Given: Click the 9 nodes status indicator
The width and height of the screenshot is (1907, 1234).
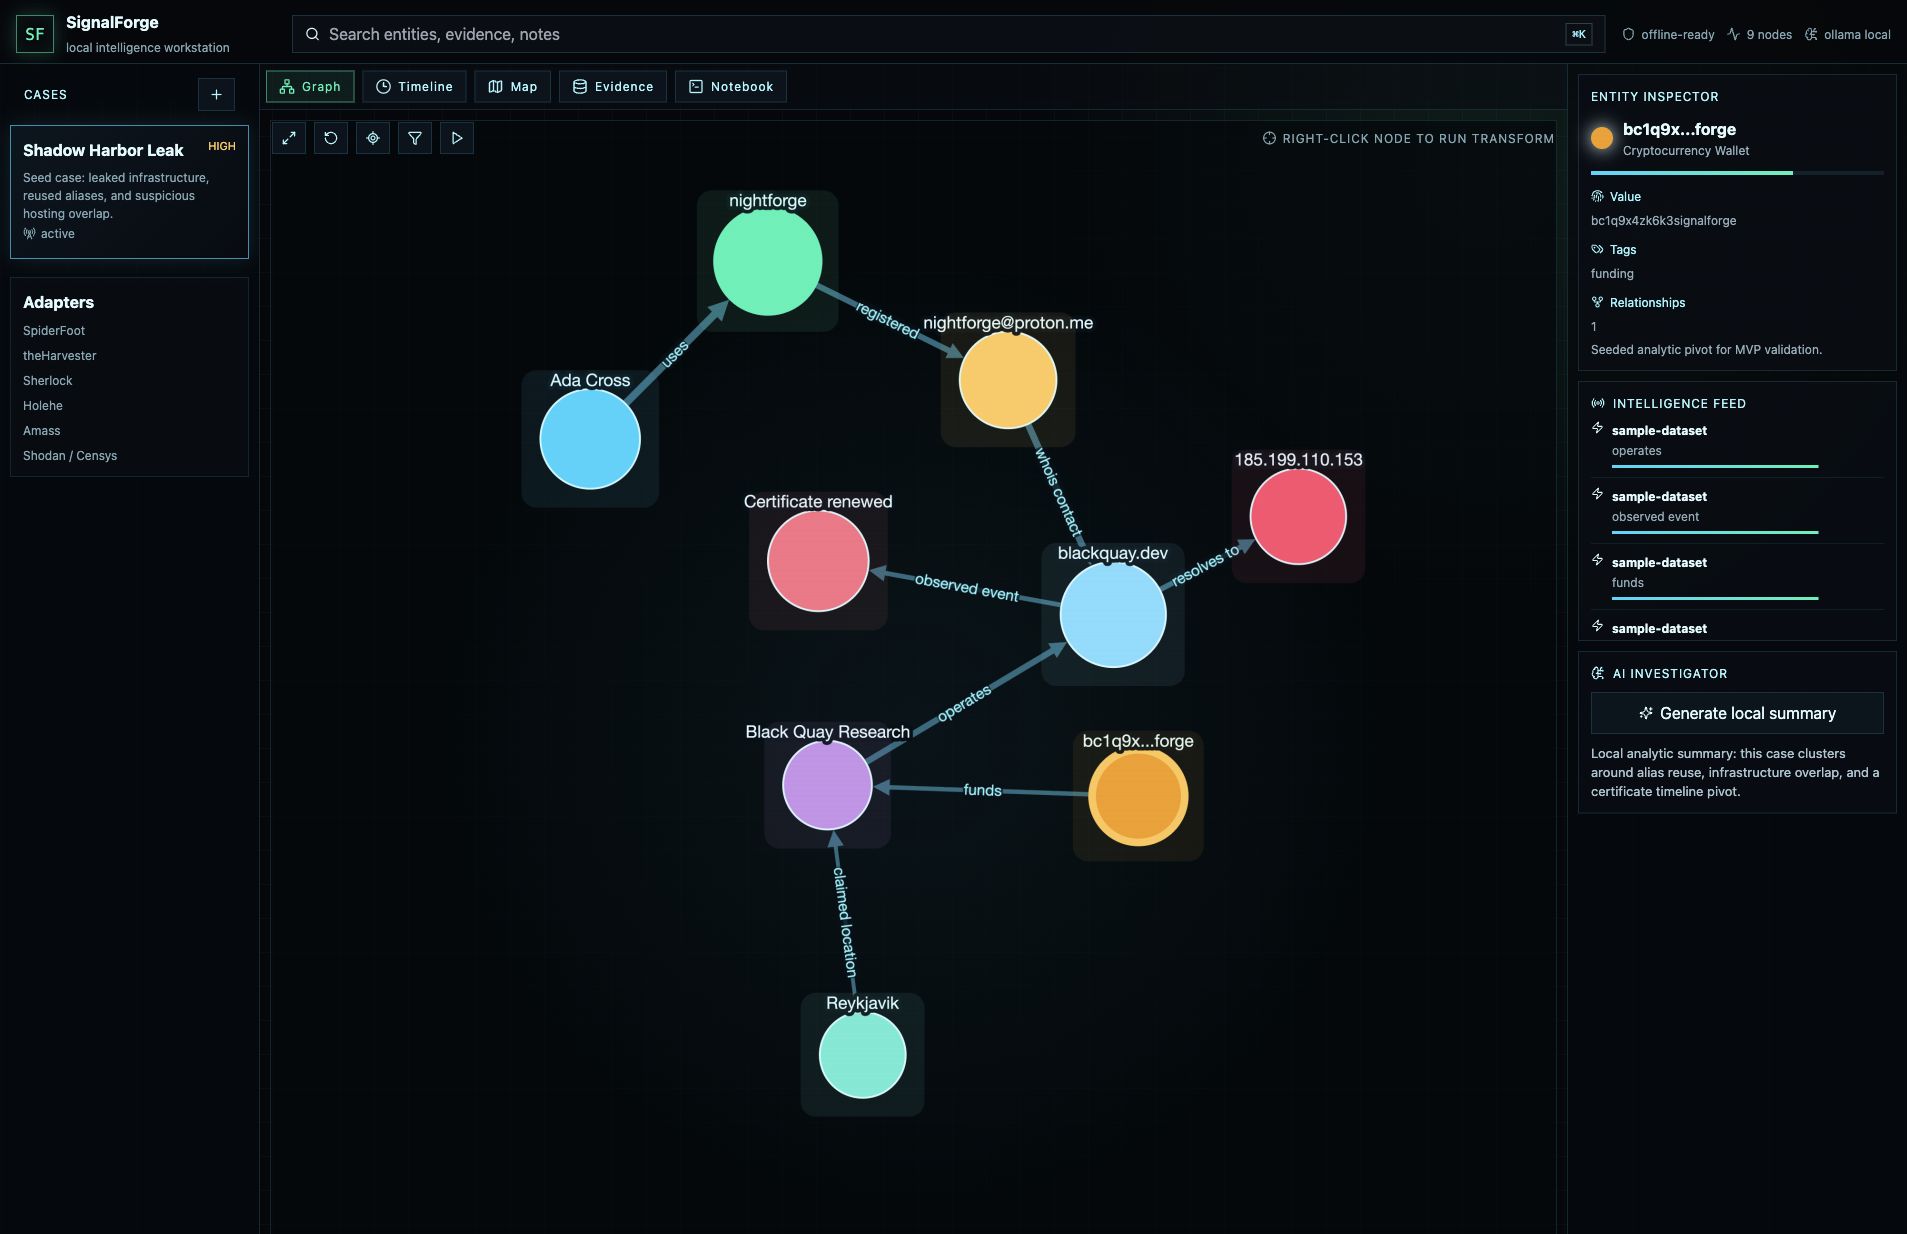Looking at the screenshot, I should [x=1759, y=34].
